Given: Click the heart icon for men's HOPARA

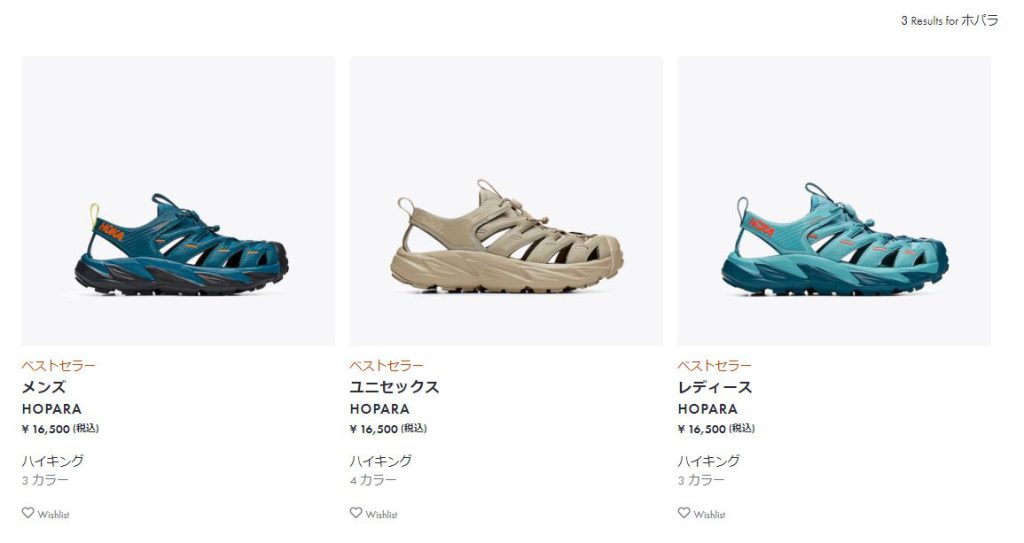Looking at the screenshot, I should [27, 513].
